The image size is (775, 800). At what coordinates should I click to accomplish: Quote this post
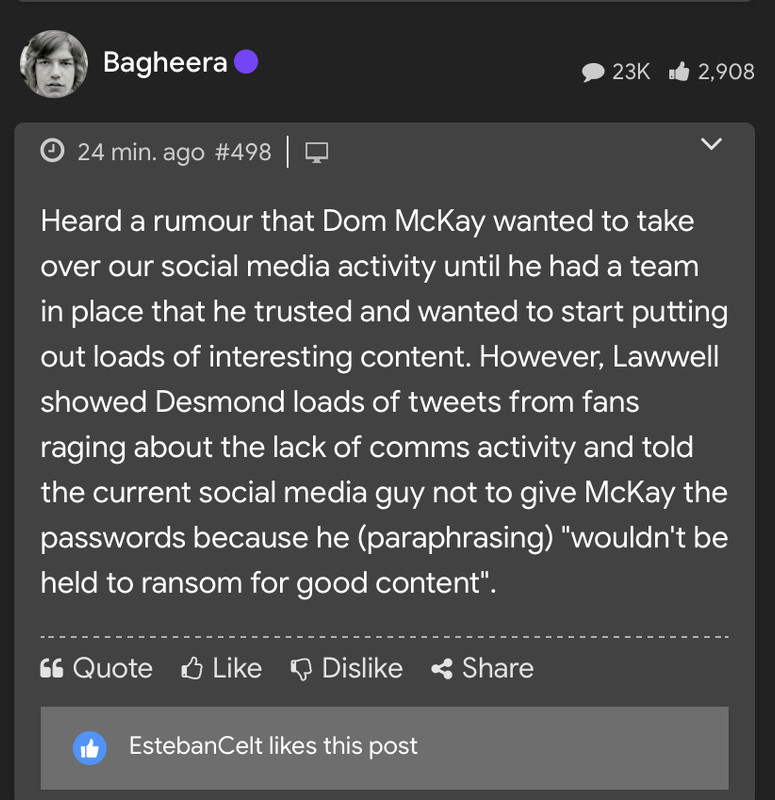[96, 668]
